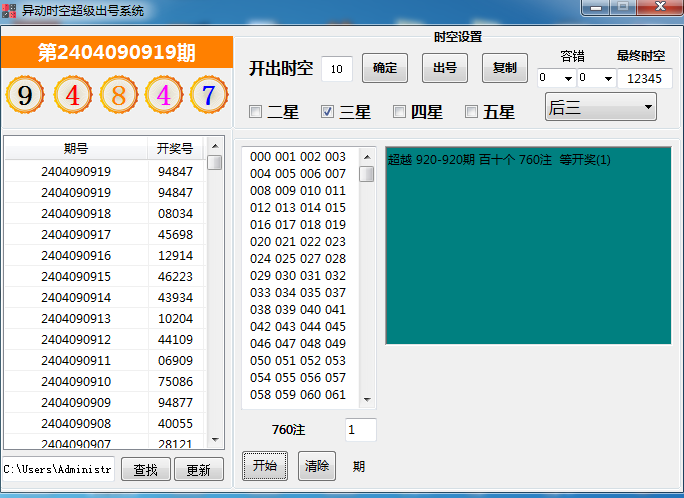Click the blue lottery ball showing 7
The image size is (684, 498).
[x=209, y=95]
